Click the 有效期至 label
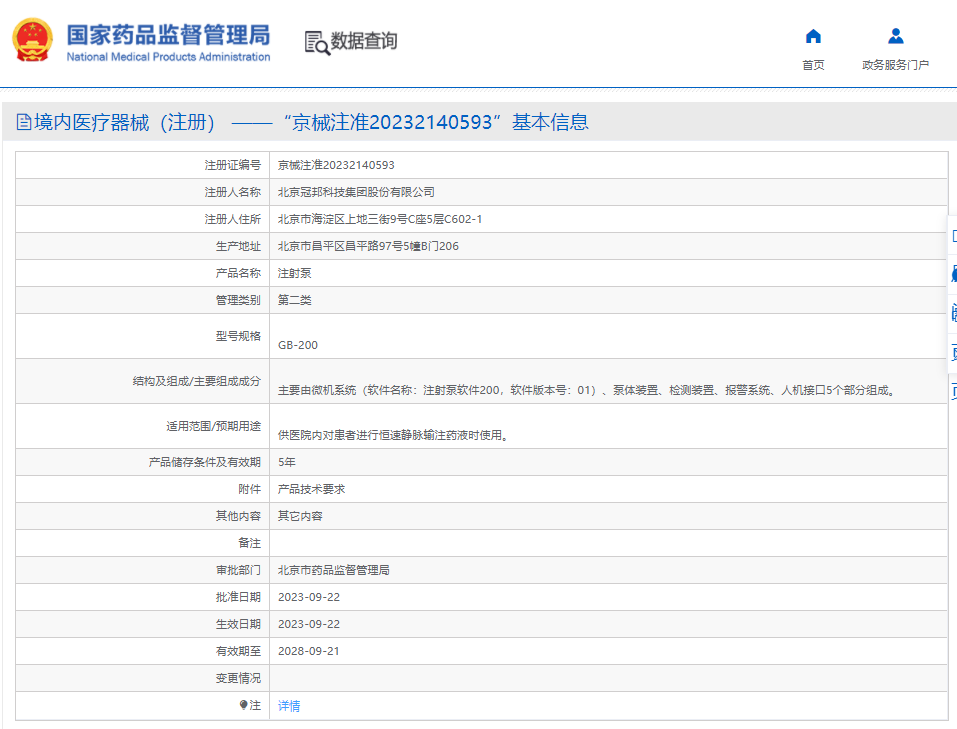This screenshot has height=729, width=957. click(x=238, y=651)
